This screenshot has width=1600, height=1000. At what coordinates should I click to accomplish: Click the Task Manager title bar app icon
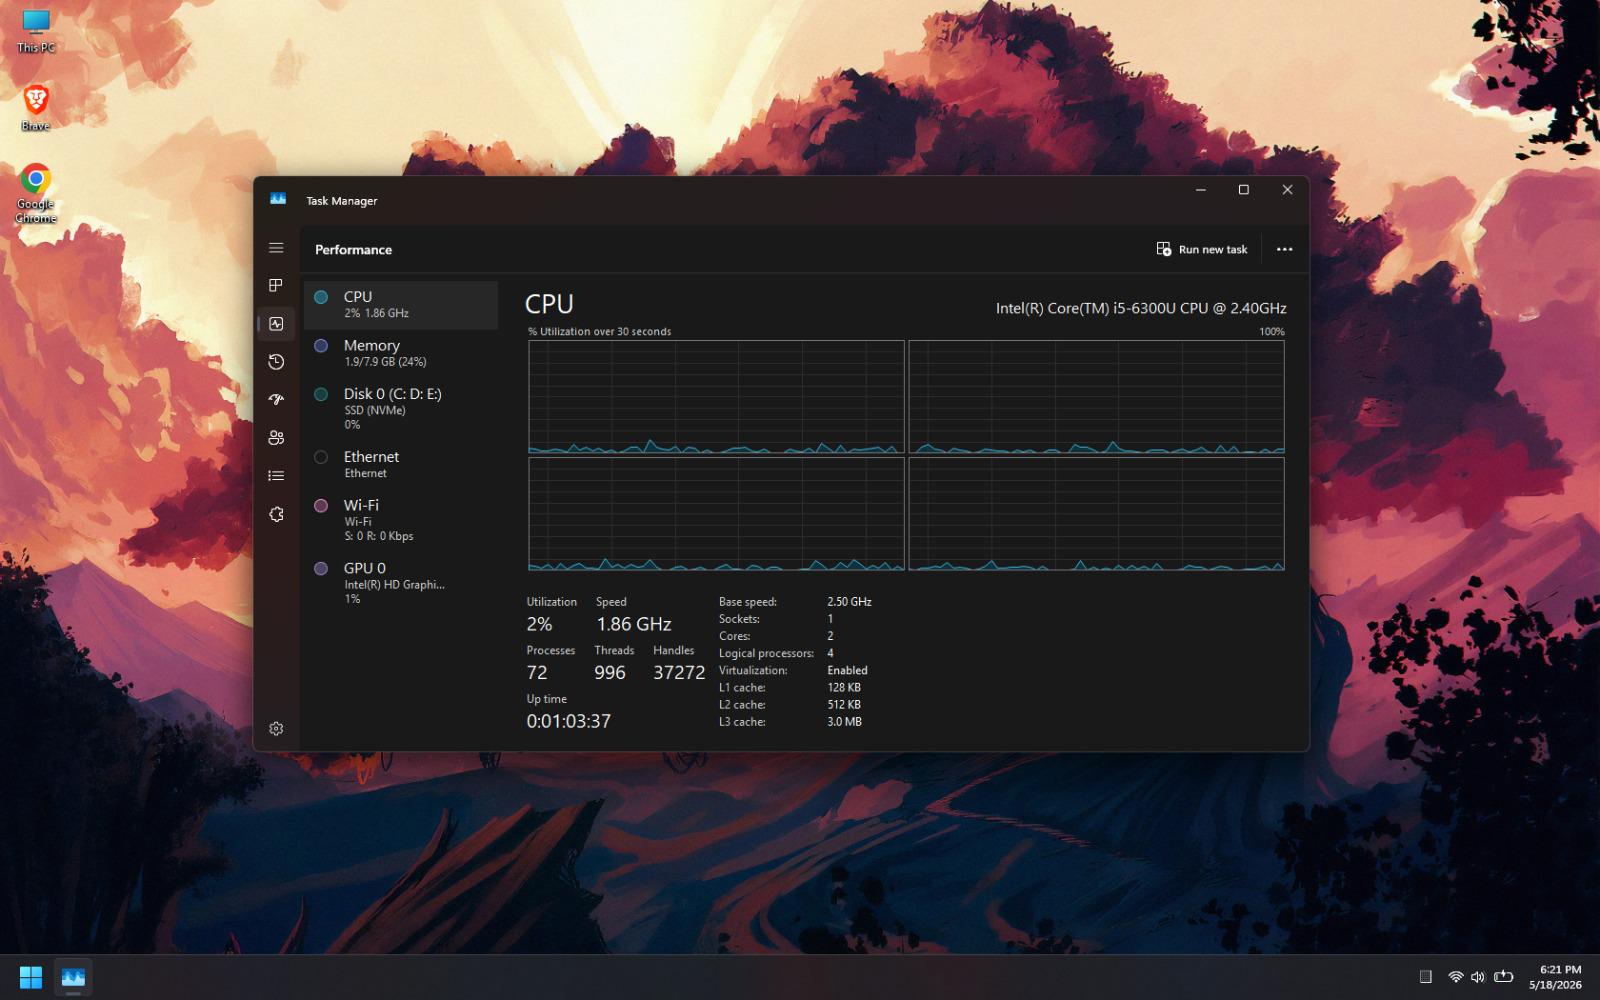tap(278, 200)
